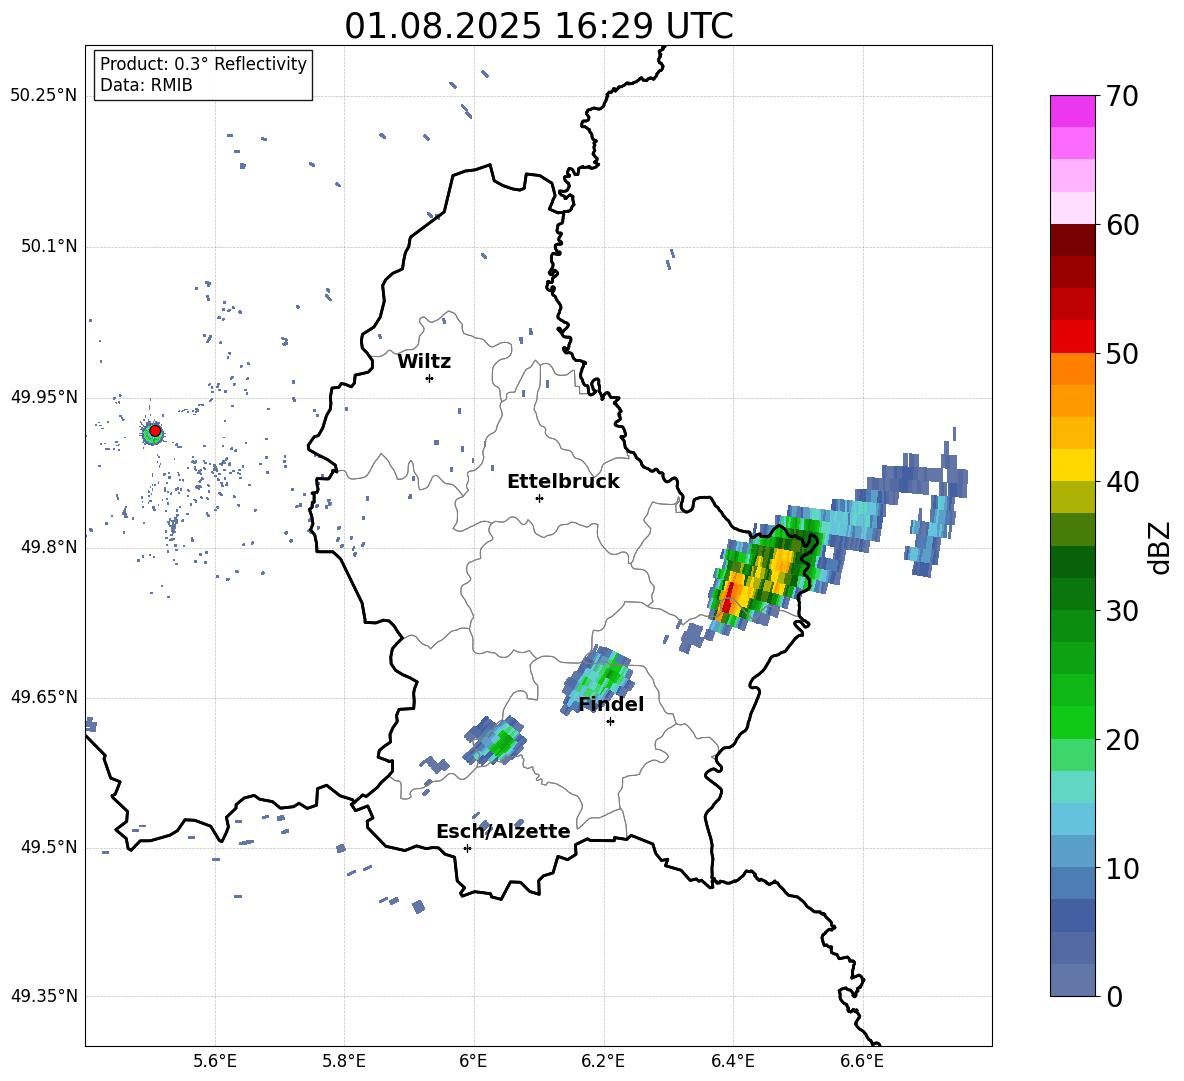1184x1081 pixels.
Task: Click the red radar site marker dot
Action: tap(155, 431)
